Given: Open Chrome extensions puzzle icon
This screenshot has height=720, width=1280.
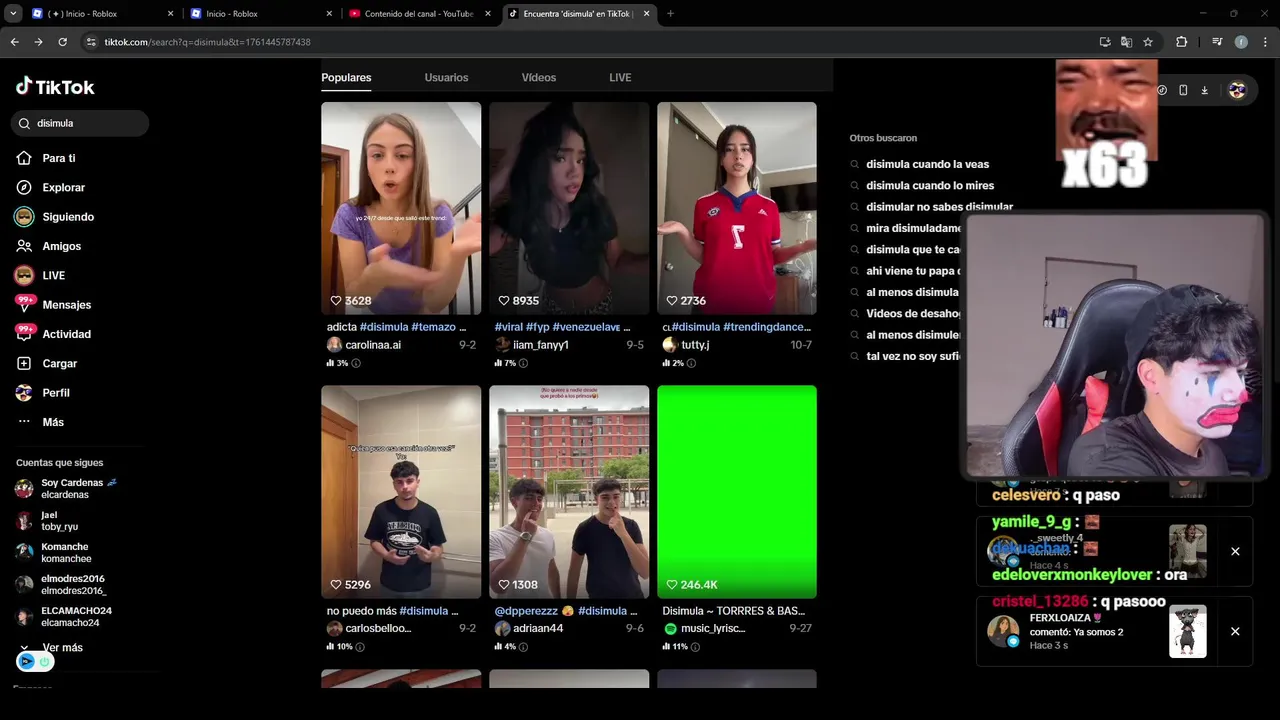Looking at the screenshot, I should tap(1181, 42).
